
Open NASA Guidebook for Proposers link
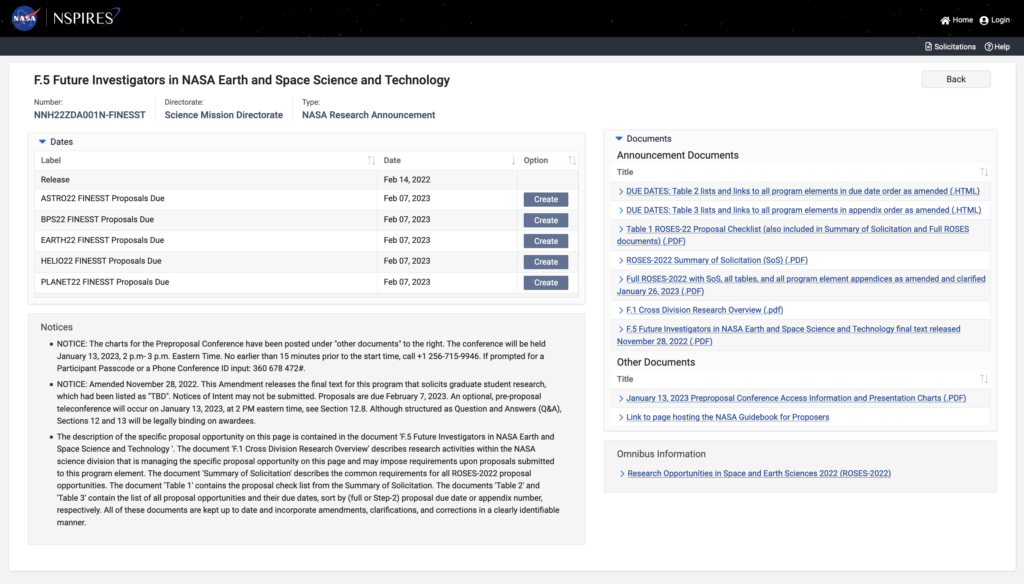tap(728, 417)
